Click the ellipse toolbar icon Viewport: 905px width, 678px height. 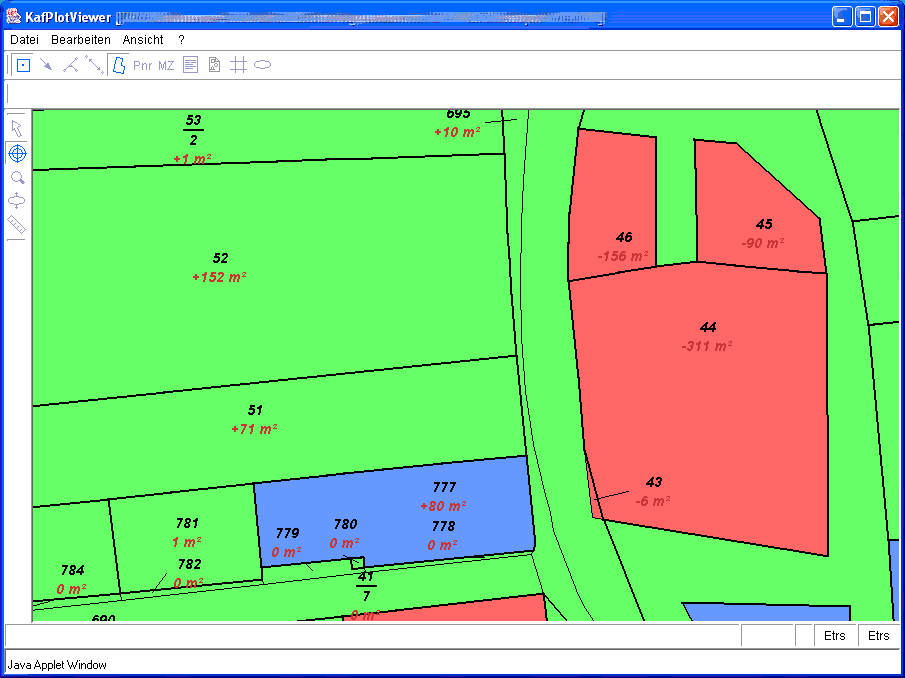point(262,65)
